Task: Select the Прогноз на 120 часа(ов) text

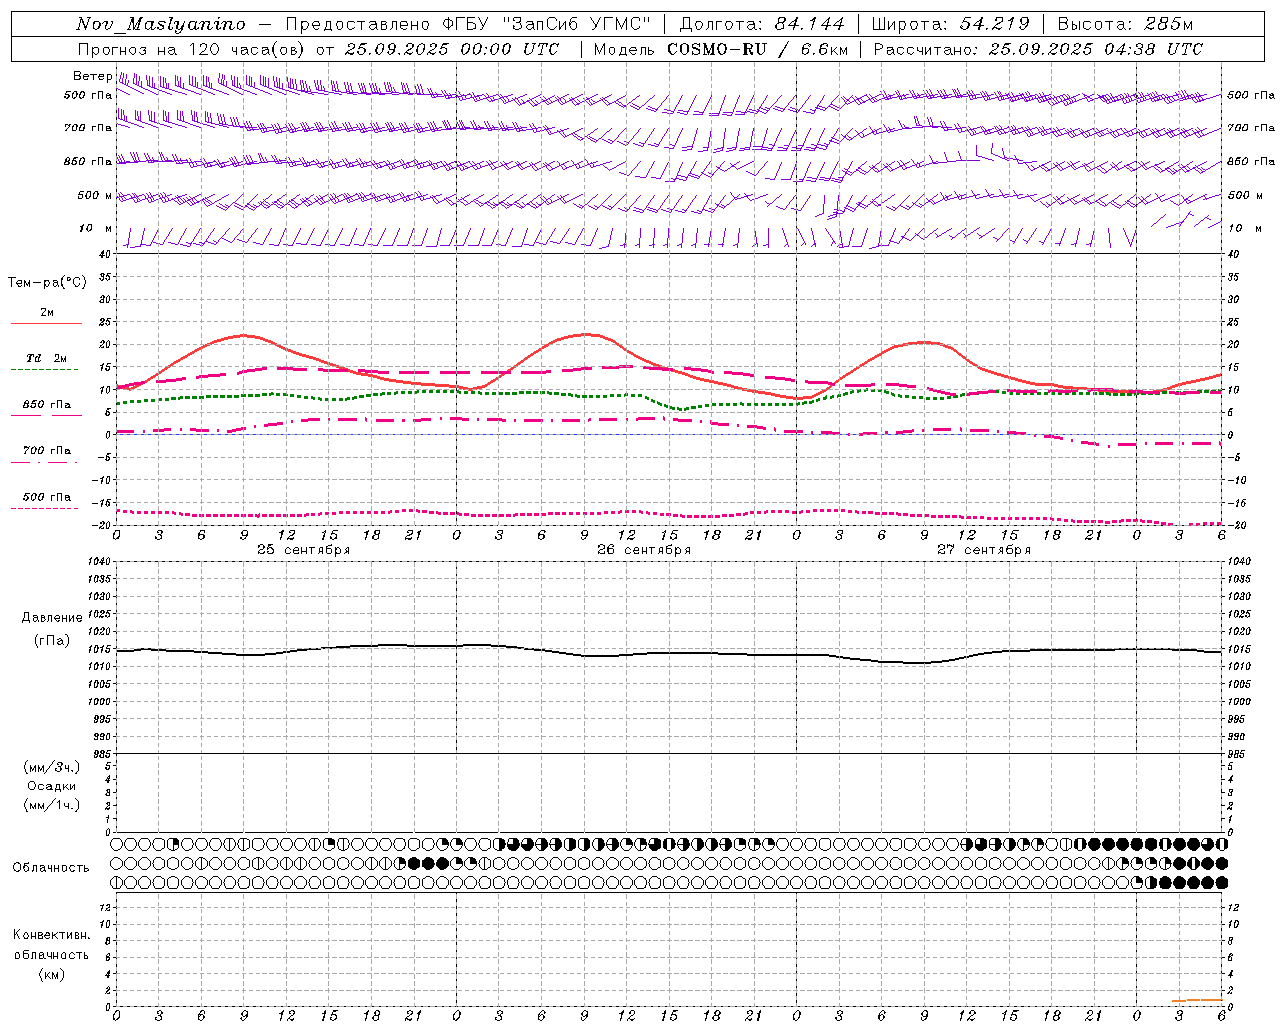Action: (192, 49)
